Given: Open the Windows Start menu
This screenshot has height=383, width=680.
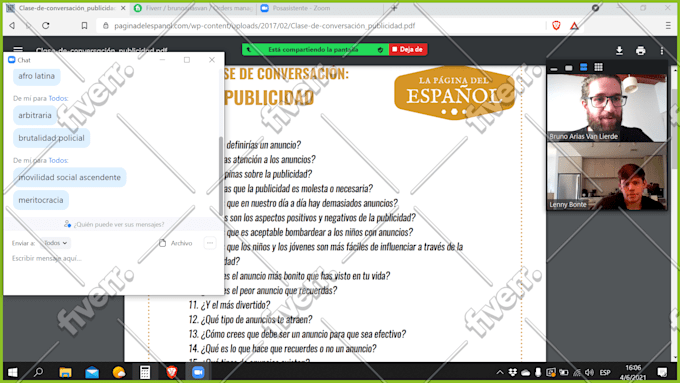Looking at the screenshot, I should pyautogui.click(x=13, y=372).
